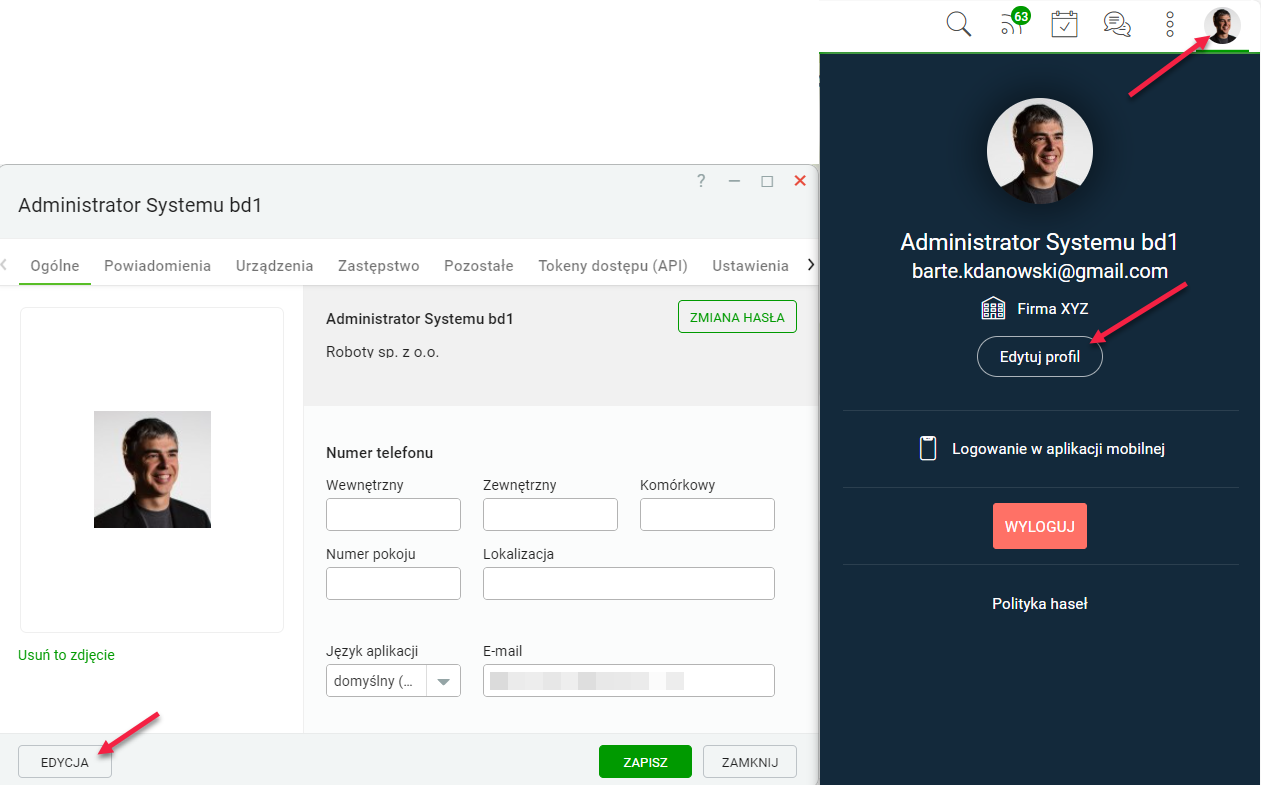Image resolution: width=1261 pixels, height=785 pixels.
Task: Click the WYLOGUJ button
Action: (x=1040, y=526)
